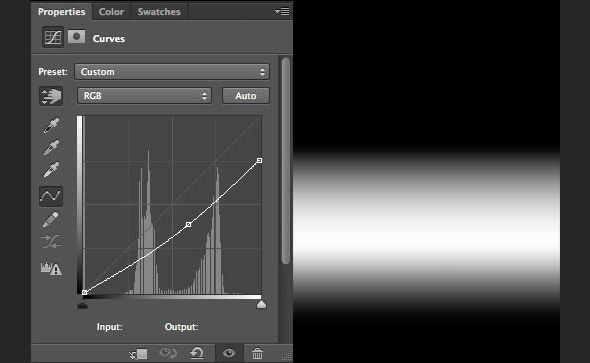Pick the black point eyedropper
The width and height of the screenshot is (590, 363).
[x=51, y=126]
